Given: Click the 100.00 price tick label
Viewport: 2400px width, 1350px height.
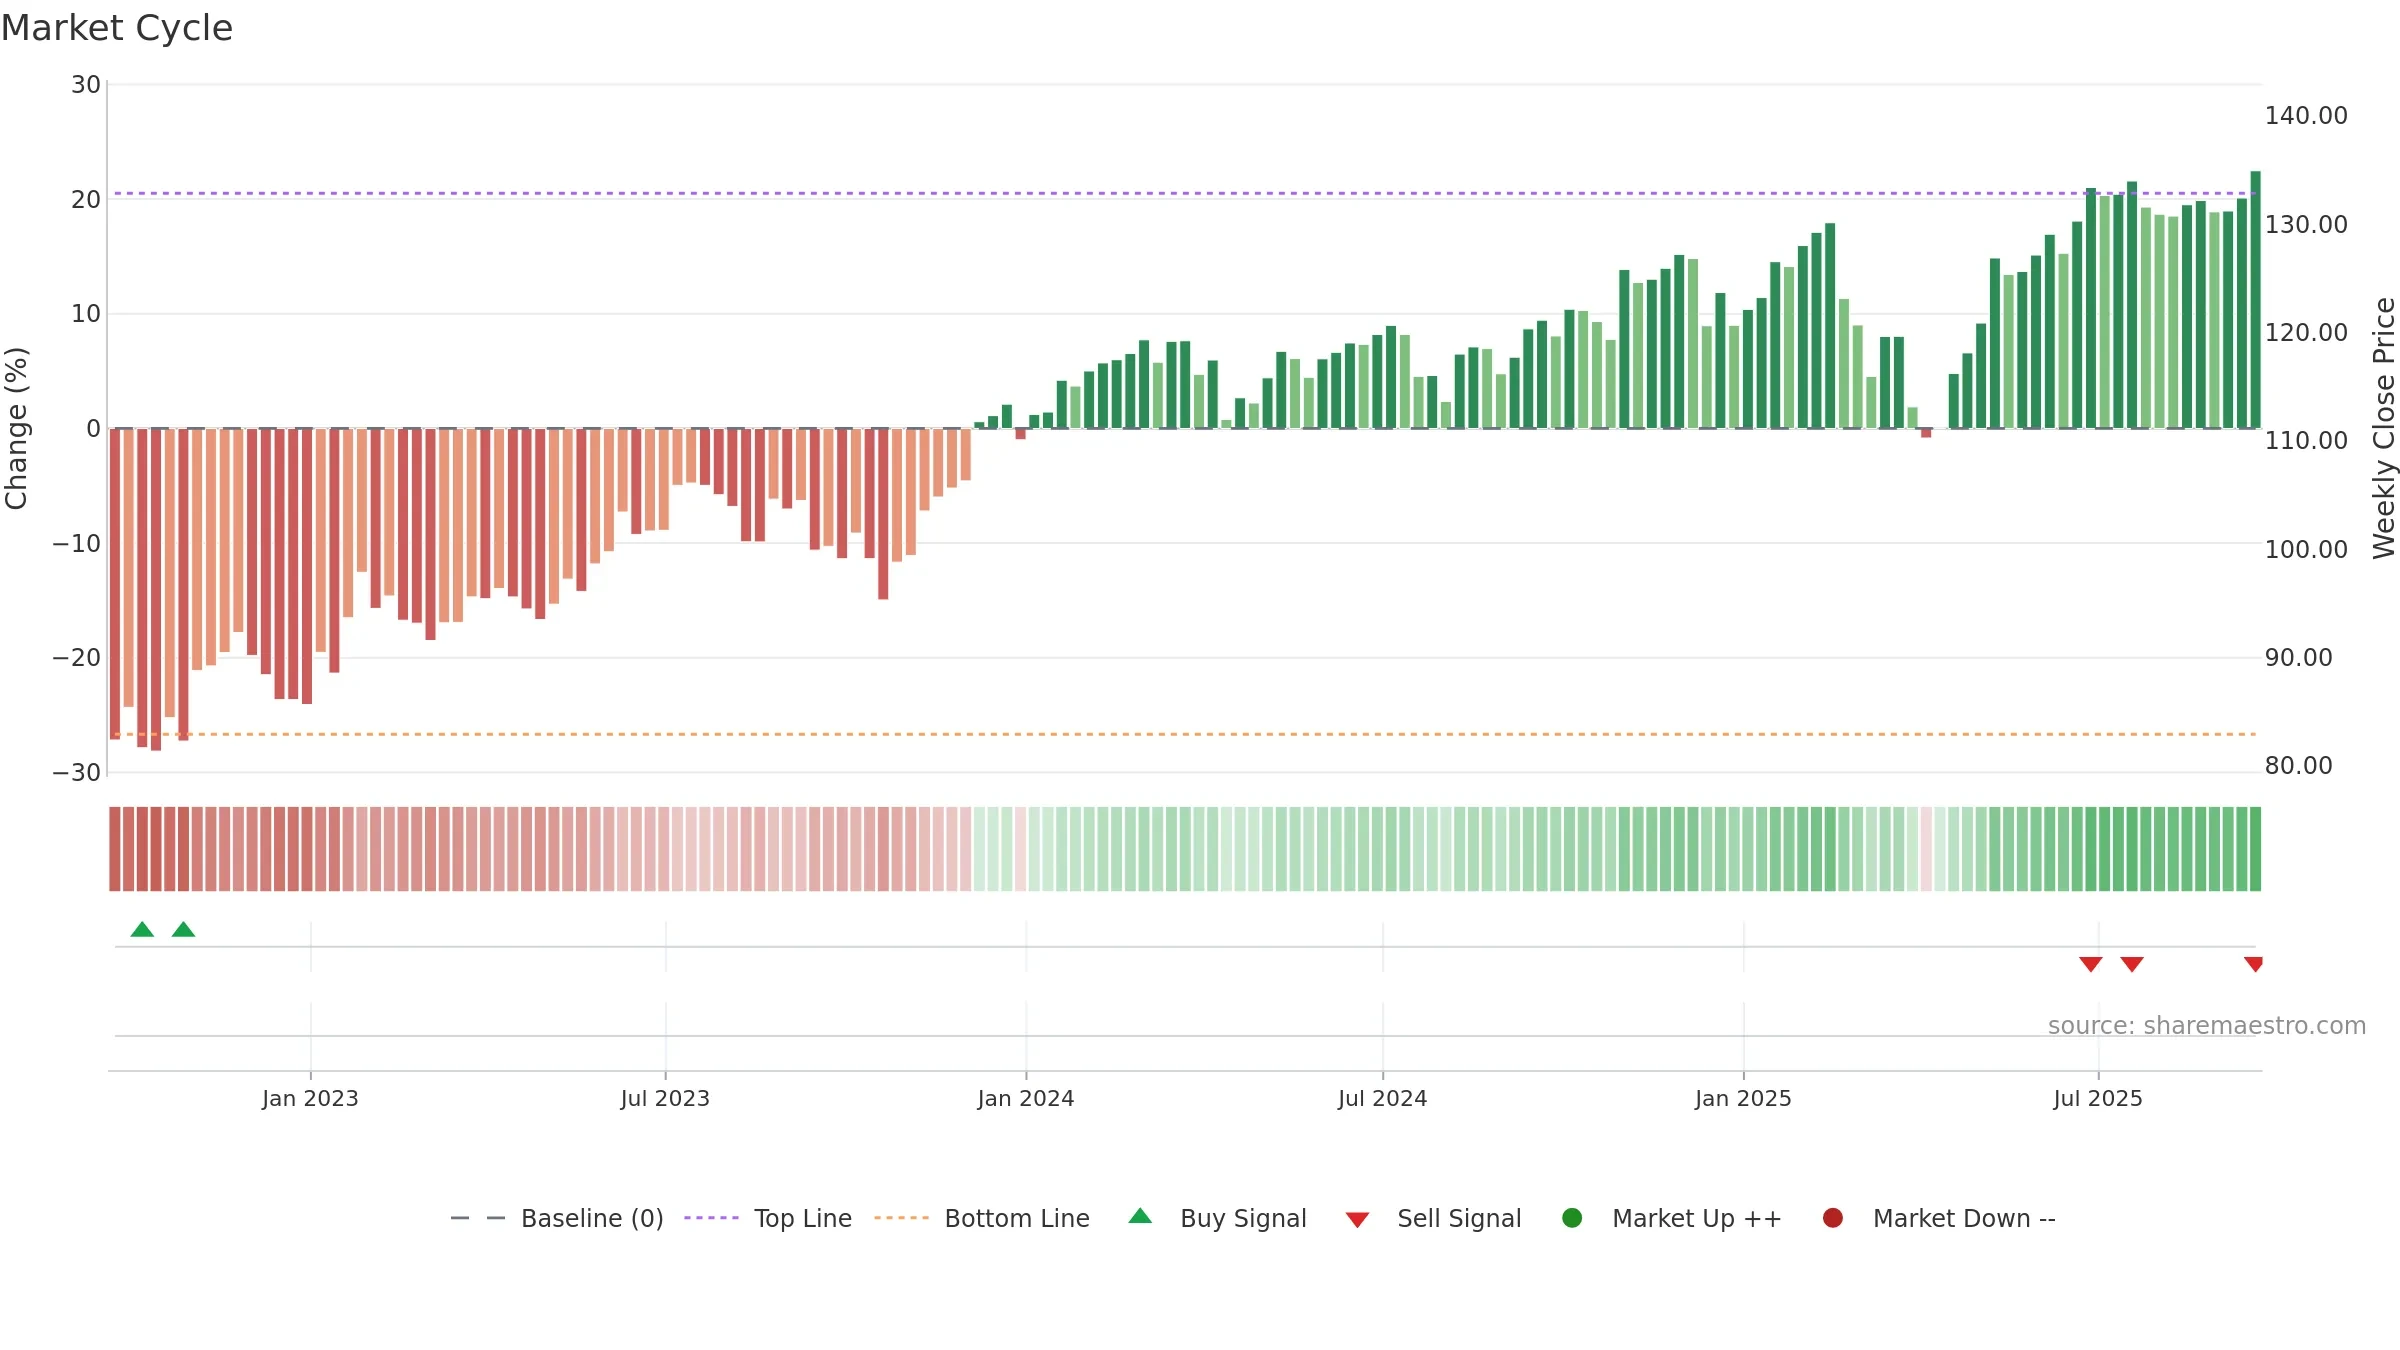Looking at the screenshot, I should (2306, 549).
